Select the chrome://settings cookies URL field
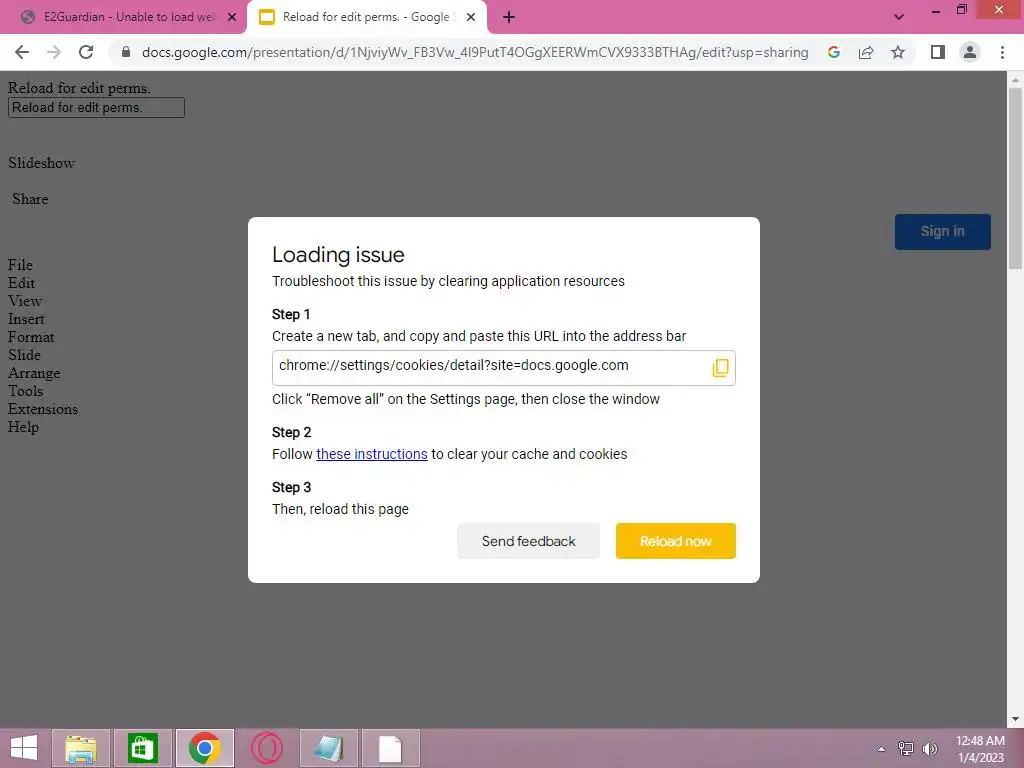The width and height of the screenshot is (1024, 768). [504, 368]
